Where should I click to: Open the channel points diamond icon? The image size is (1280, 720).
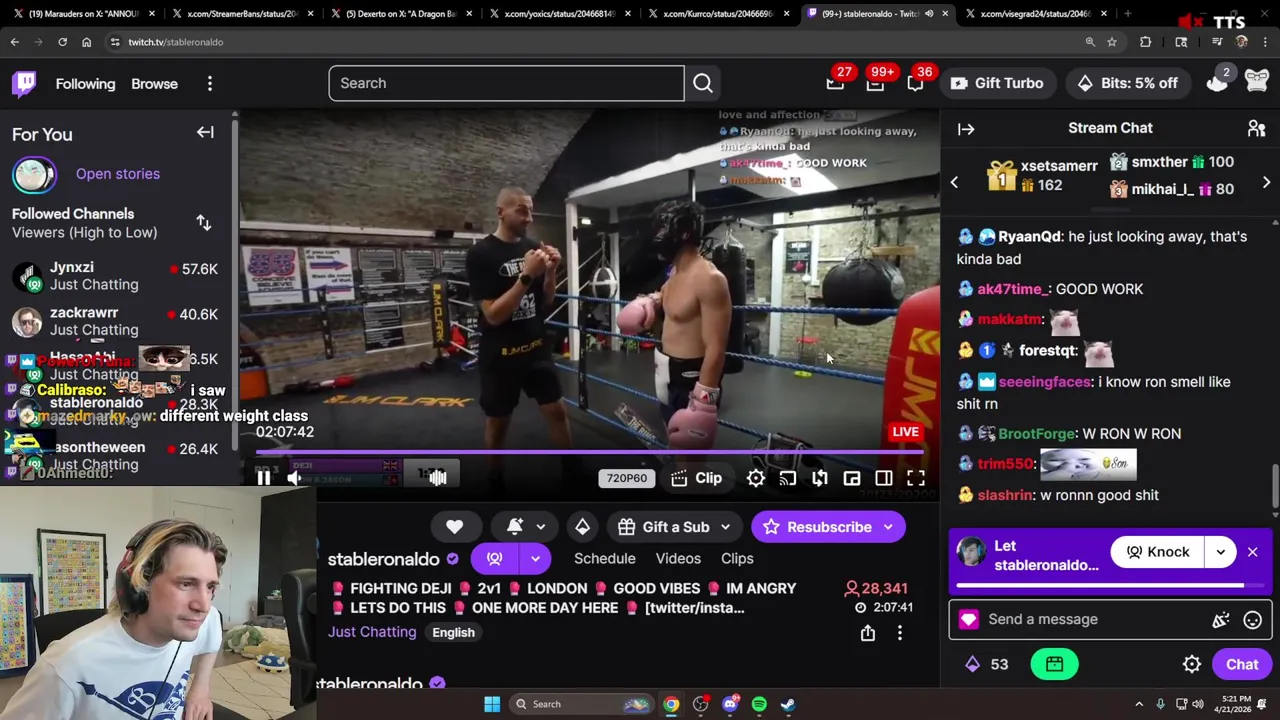click(x=972, y=664)
